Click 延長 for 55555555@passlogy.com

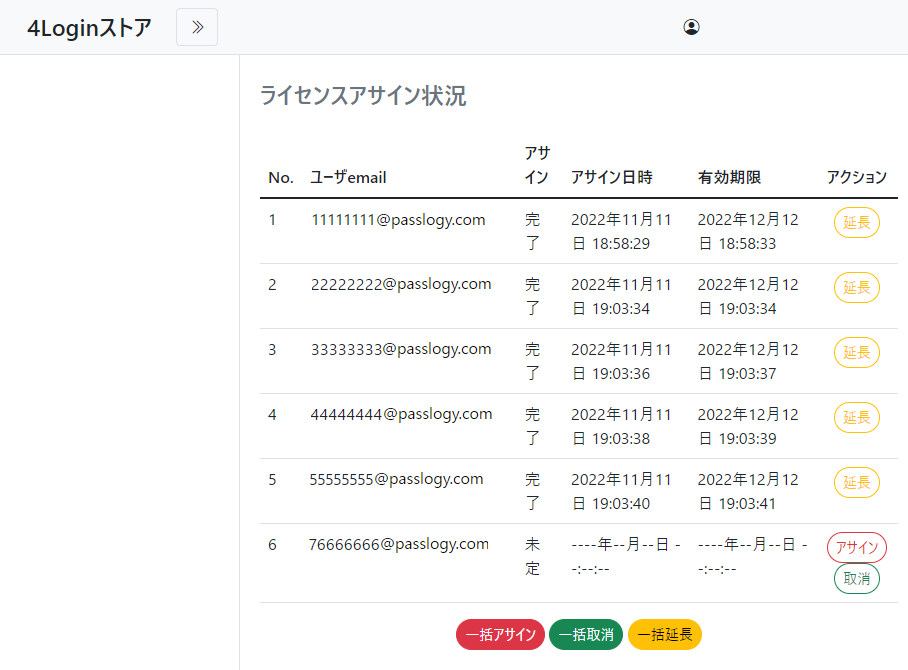tap(856, 482)
